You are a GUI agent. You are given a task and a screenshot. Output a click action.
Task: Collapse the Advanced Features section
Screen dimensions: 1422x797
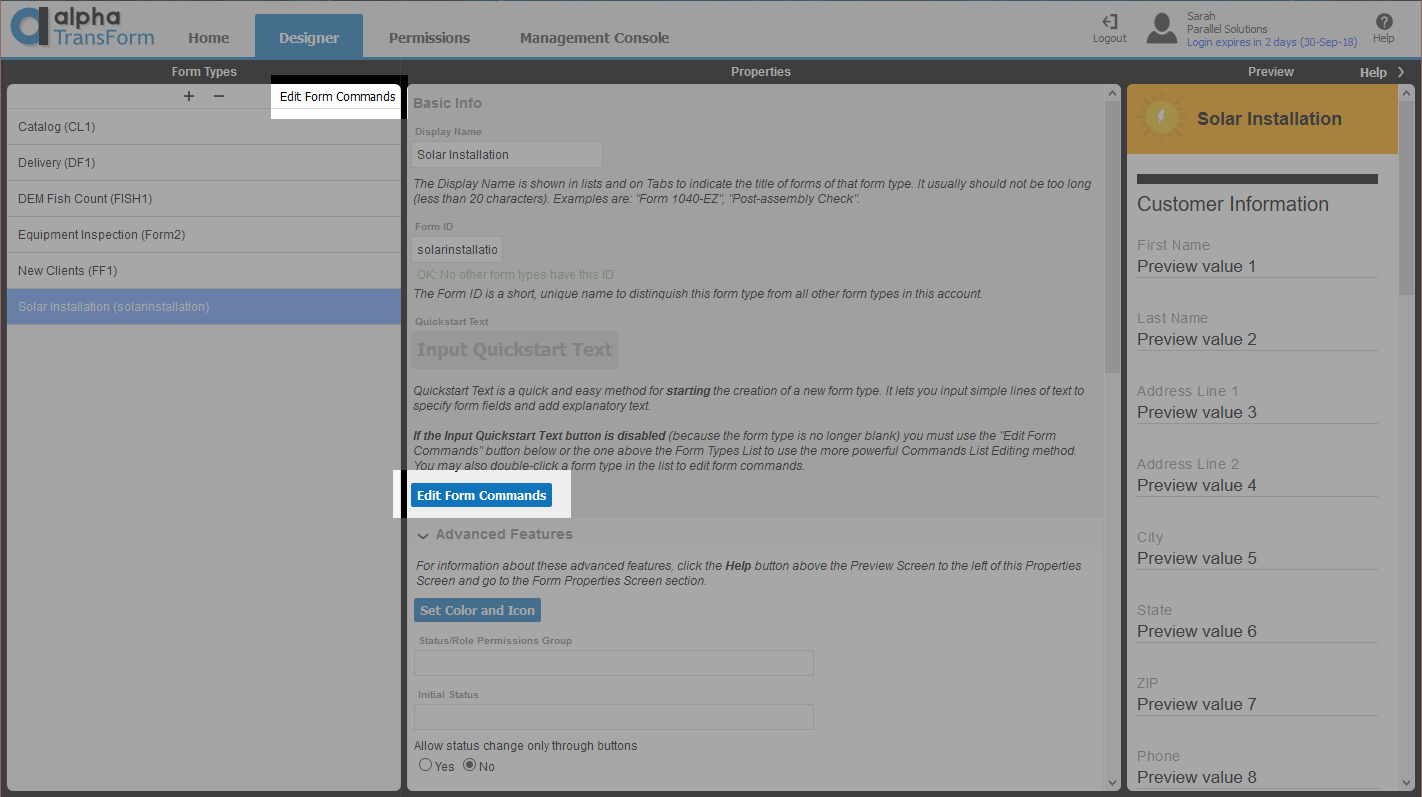coord(423,535)
